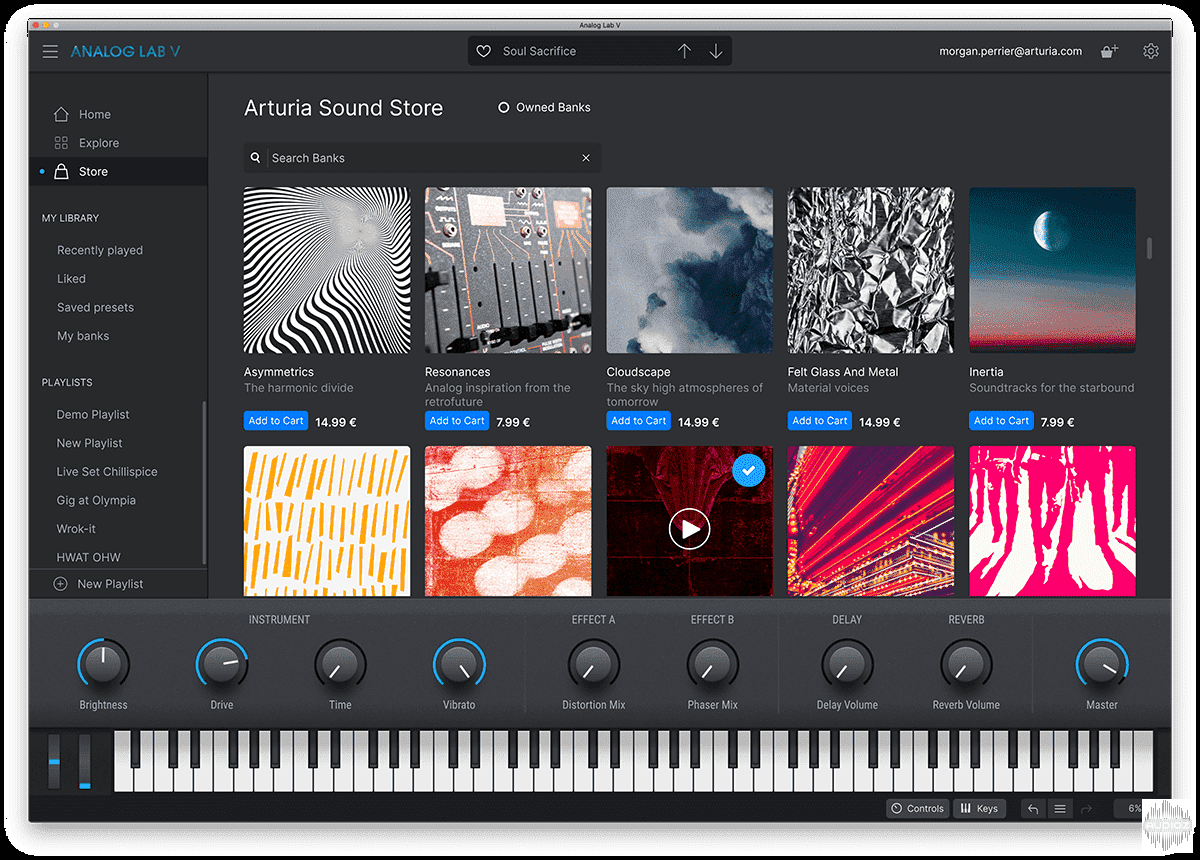Open the Resonances synth thumbnail

click(508, 271)
